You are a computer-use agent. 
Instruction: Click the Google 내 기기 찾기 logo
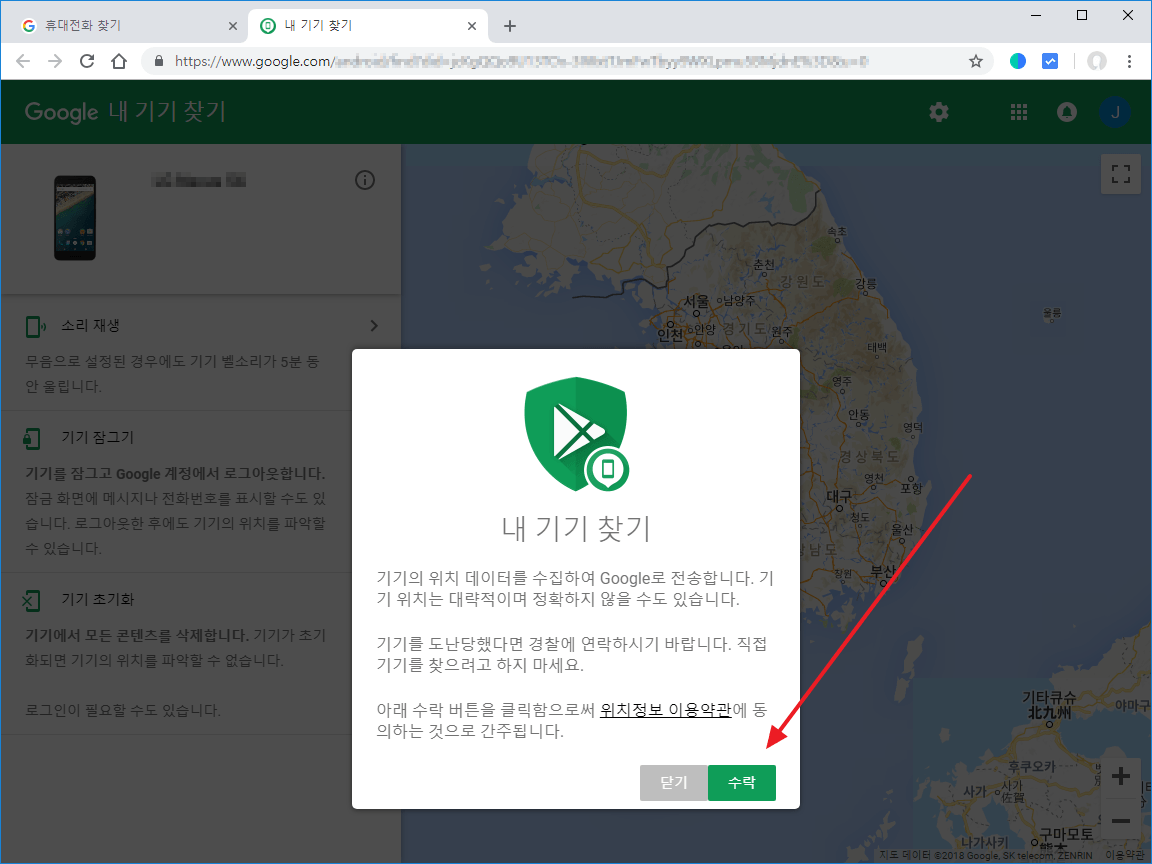point(125,112)
